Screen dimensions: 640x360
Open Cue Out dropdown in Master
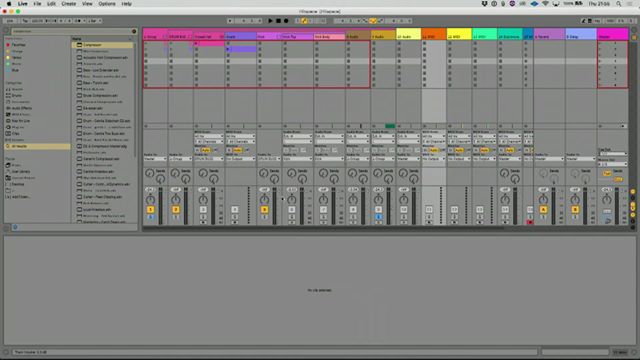pos(613,153)
